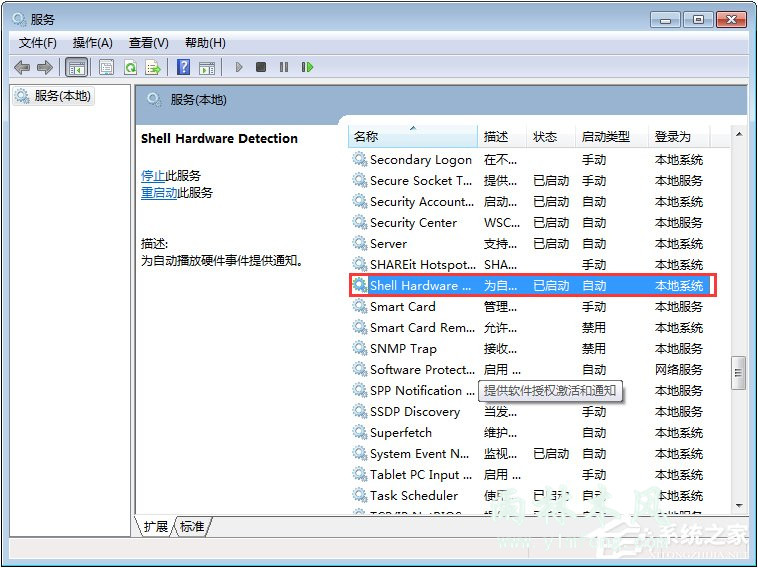The width and height of the screenshot is (758, 568).
Task: Click WSC... description of Security Center
Action: [502, 223]
